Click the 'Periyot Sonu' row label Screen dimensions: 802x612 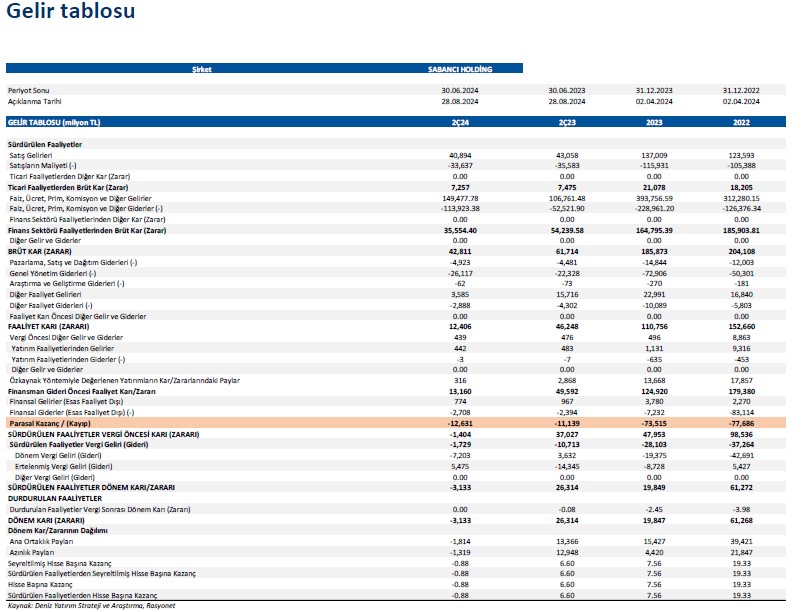29,90
